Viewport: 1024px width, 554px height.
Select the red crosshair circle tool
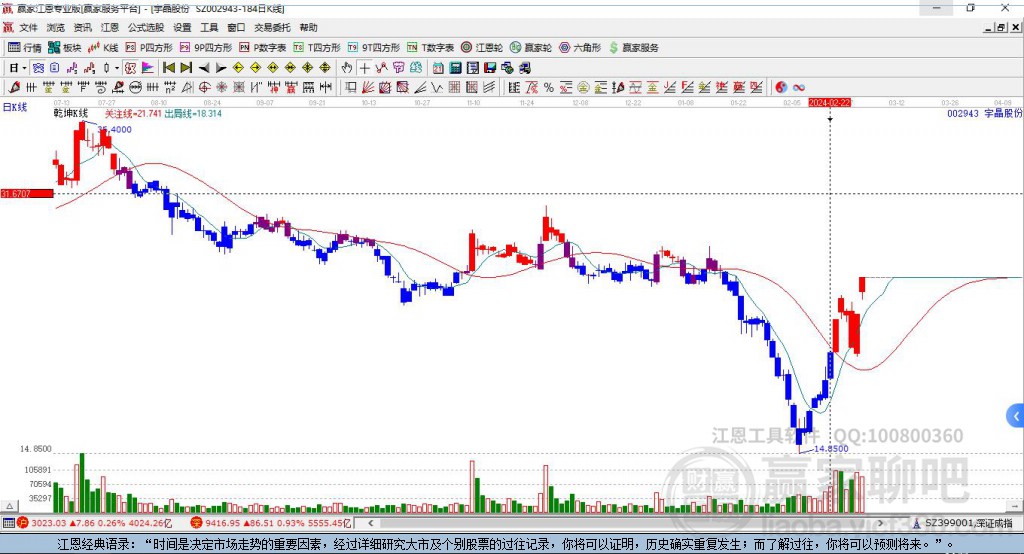204,88
